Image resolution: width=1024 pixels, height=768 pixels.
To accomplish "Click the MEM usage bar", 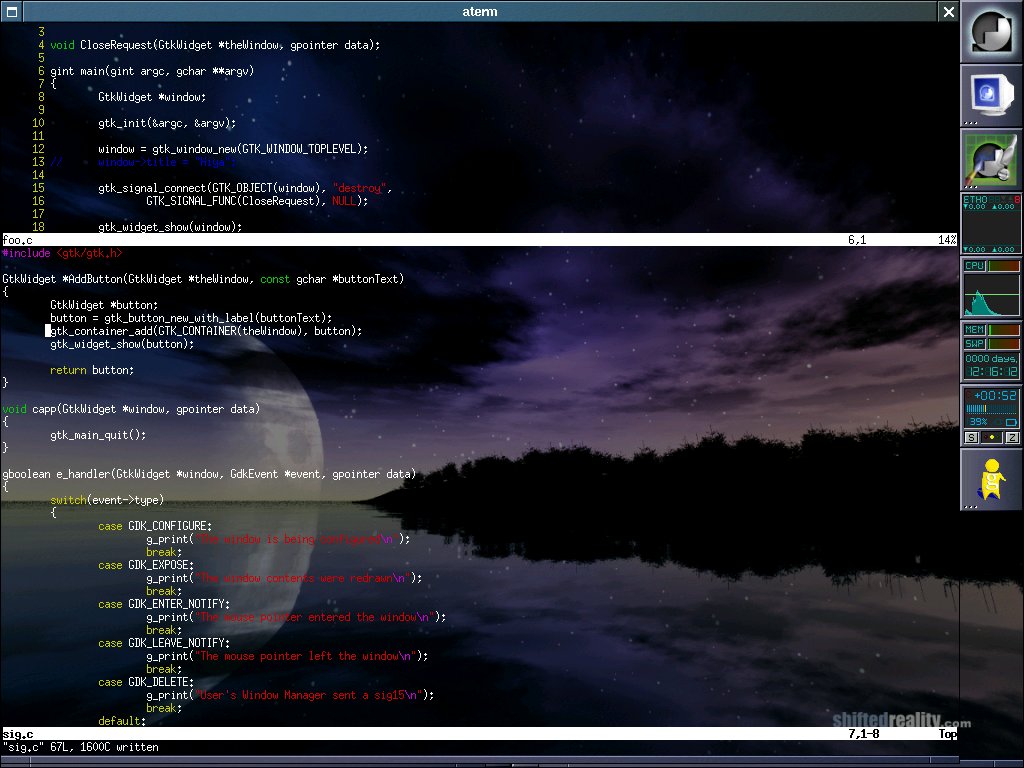I will 1004,329.
